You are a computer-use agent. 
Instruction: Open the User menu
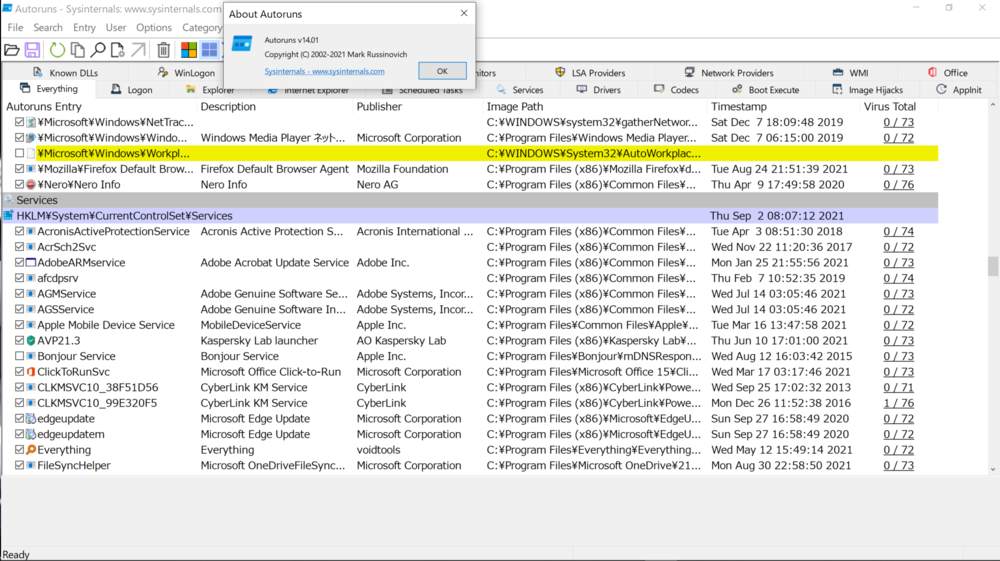pyautogui.click(x=115, y=27)
